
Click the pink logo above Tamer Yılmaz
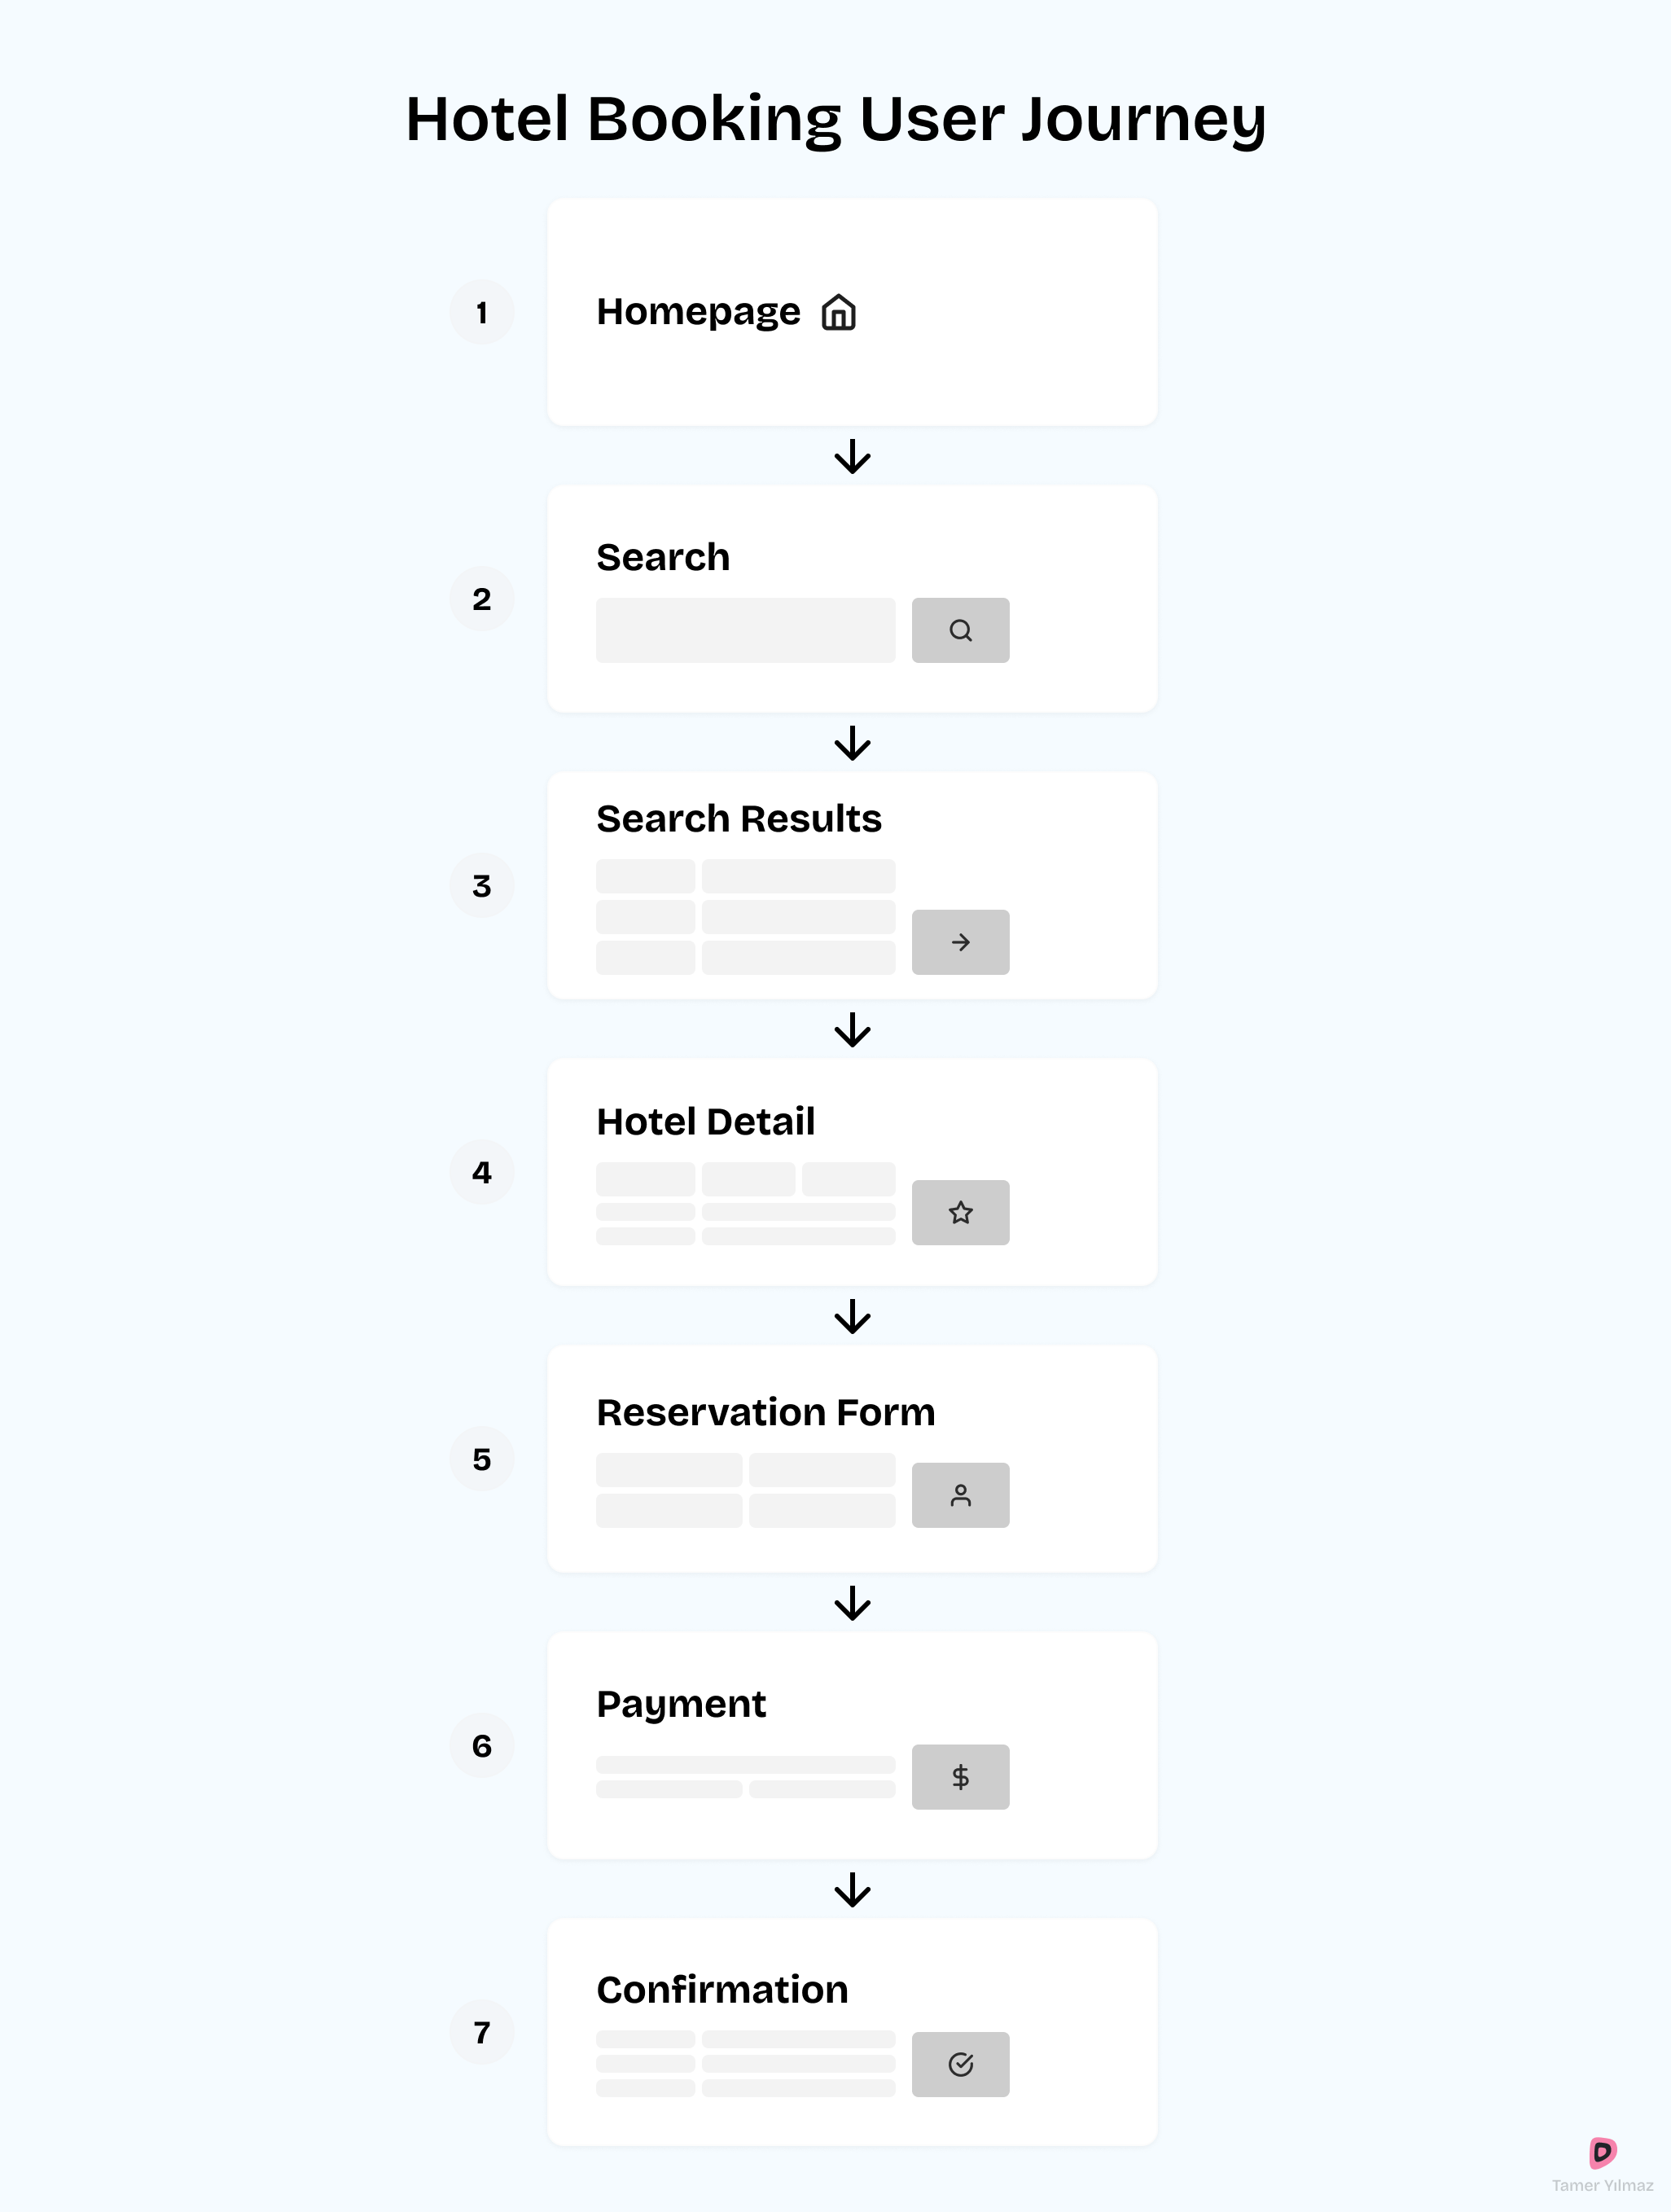tap(1602, 2151)
